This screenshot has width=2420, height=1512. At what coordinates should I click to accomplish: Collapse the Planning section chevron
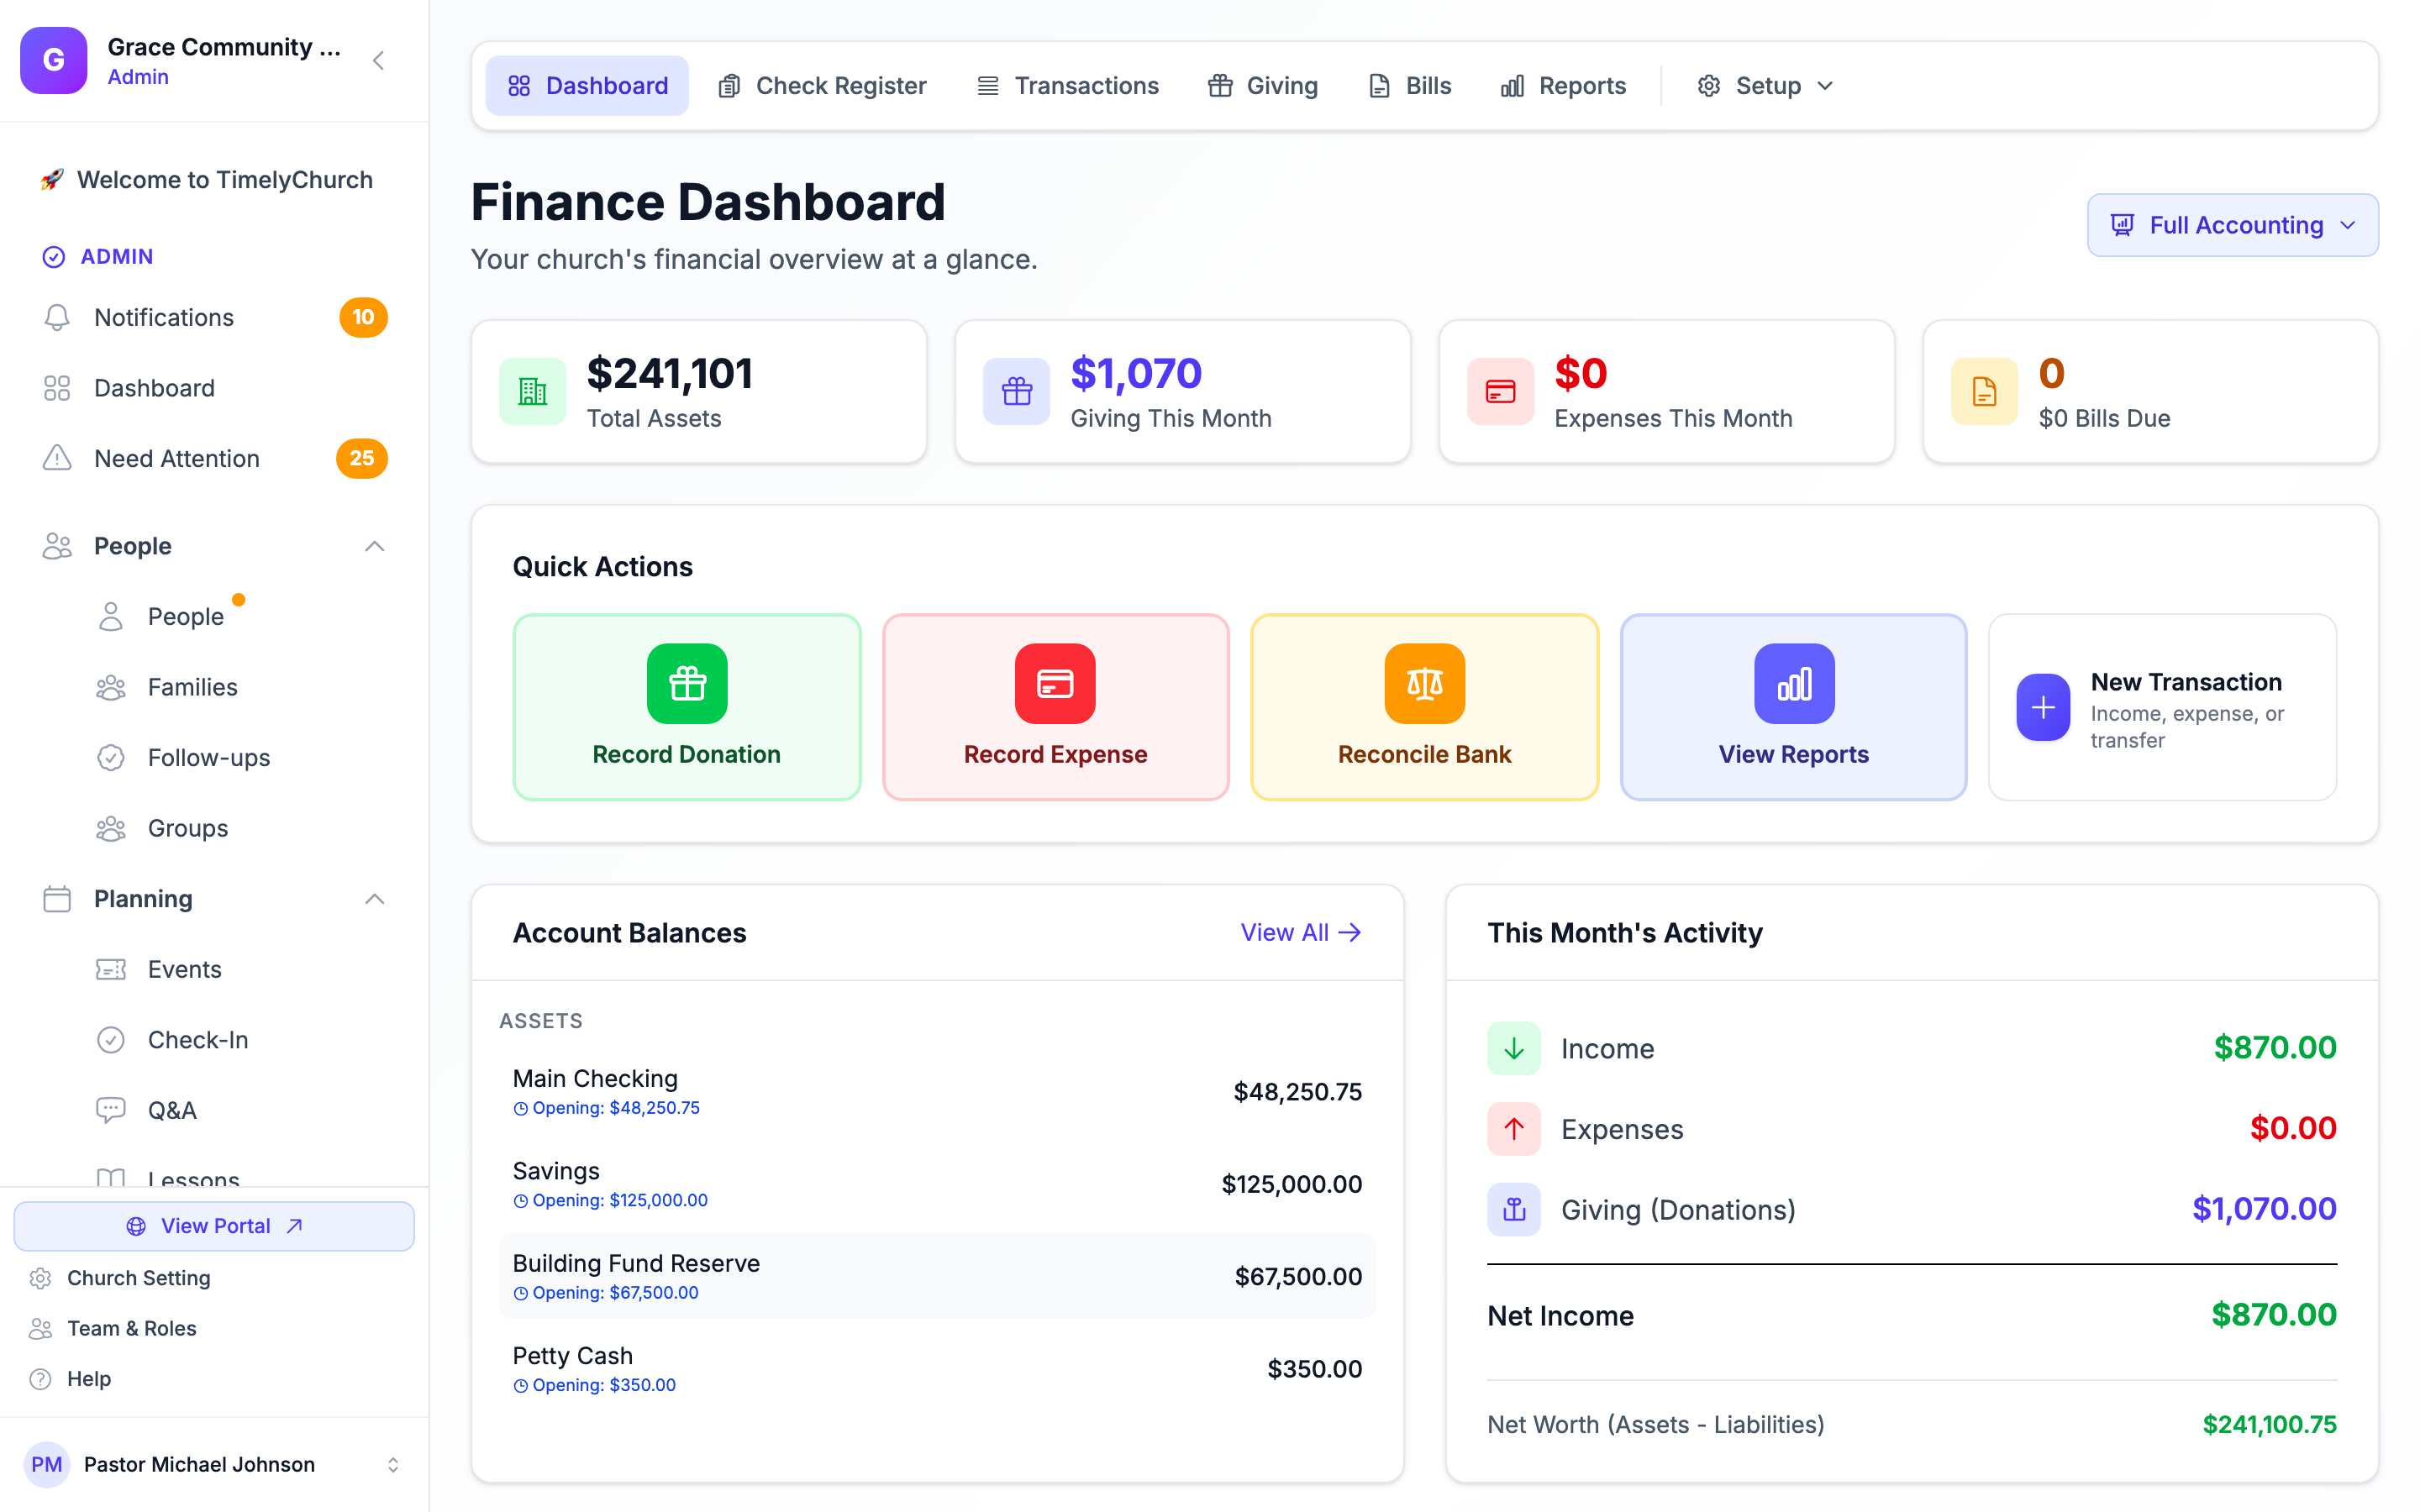(375, 899)
